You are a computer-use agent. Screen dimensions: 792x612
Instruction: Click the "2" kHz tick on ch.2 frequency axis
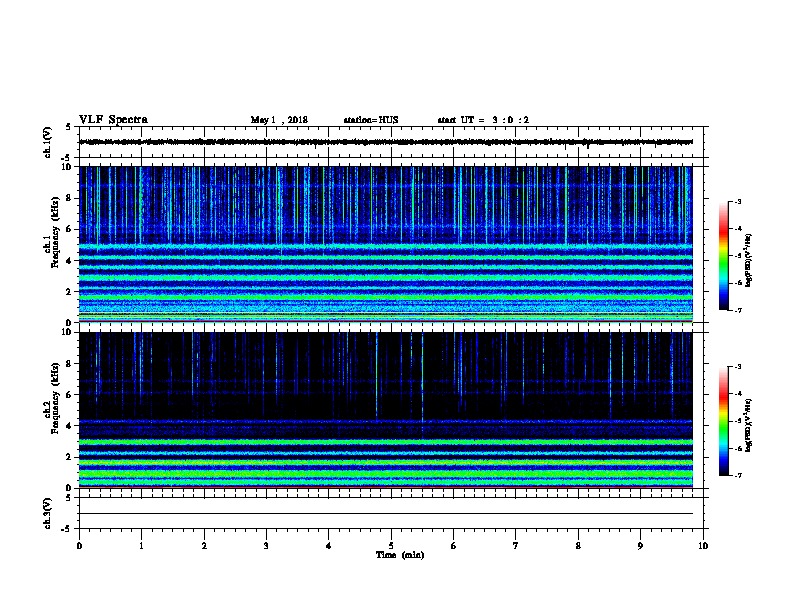point(68,457)
